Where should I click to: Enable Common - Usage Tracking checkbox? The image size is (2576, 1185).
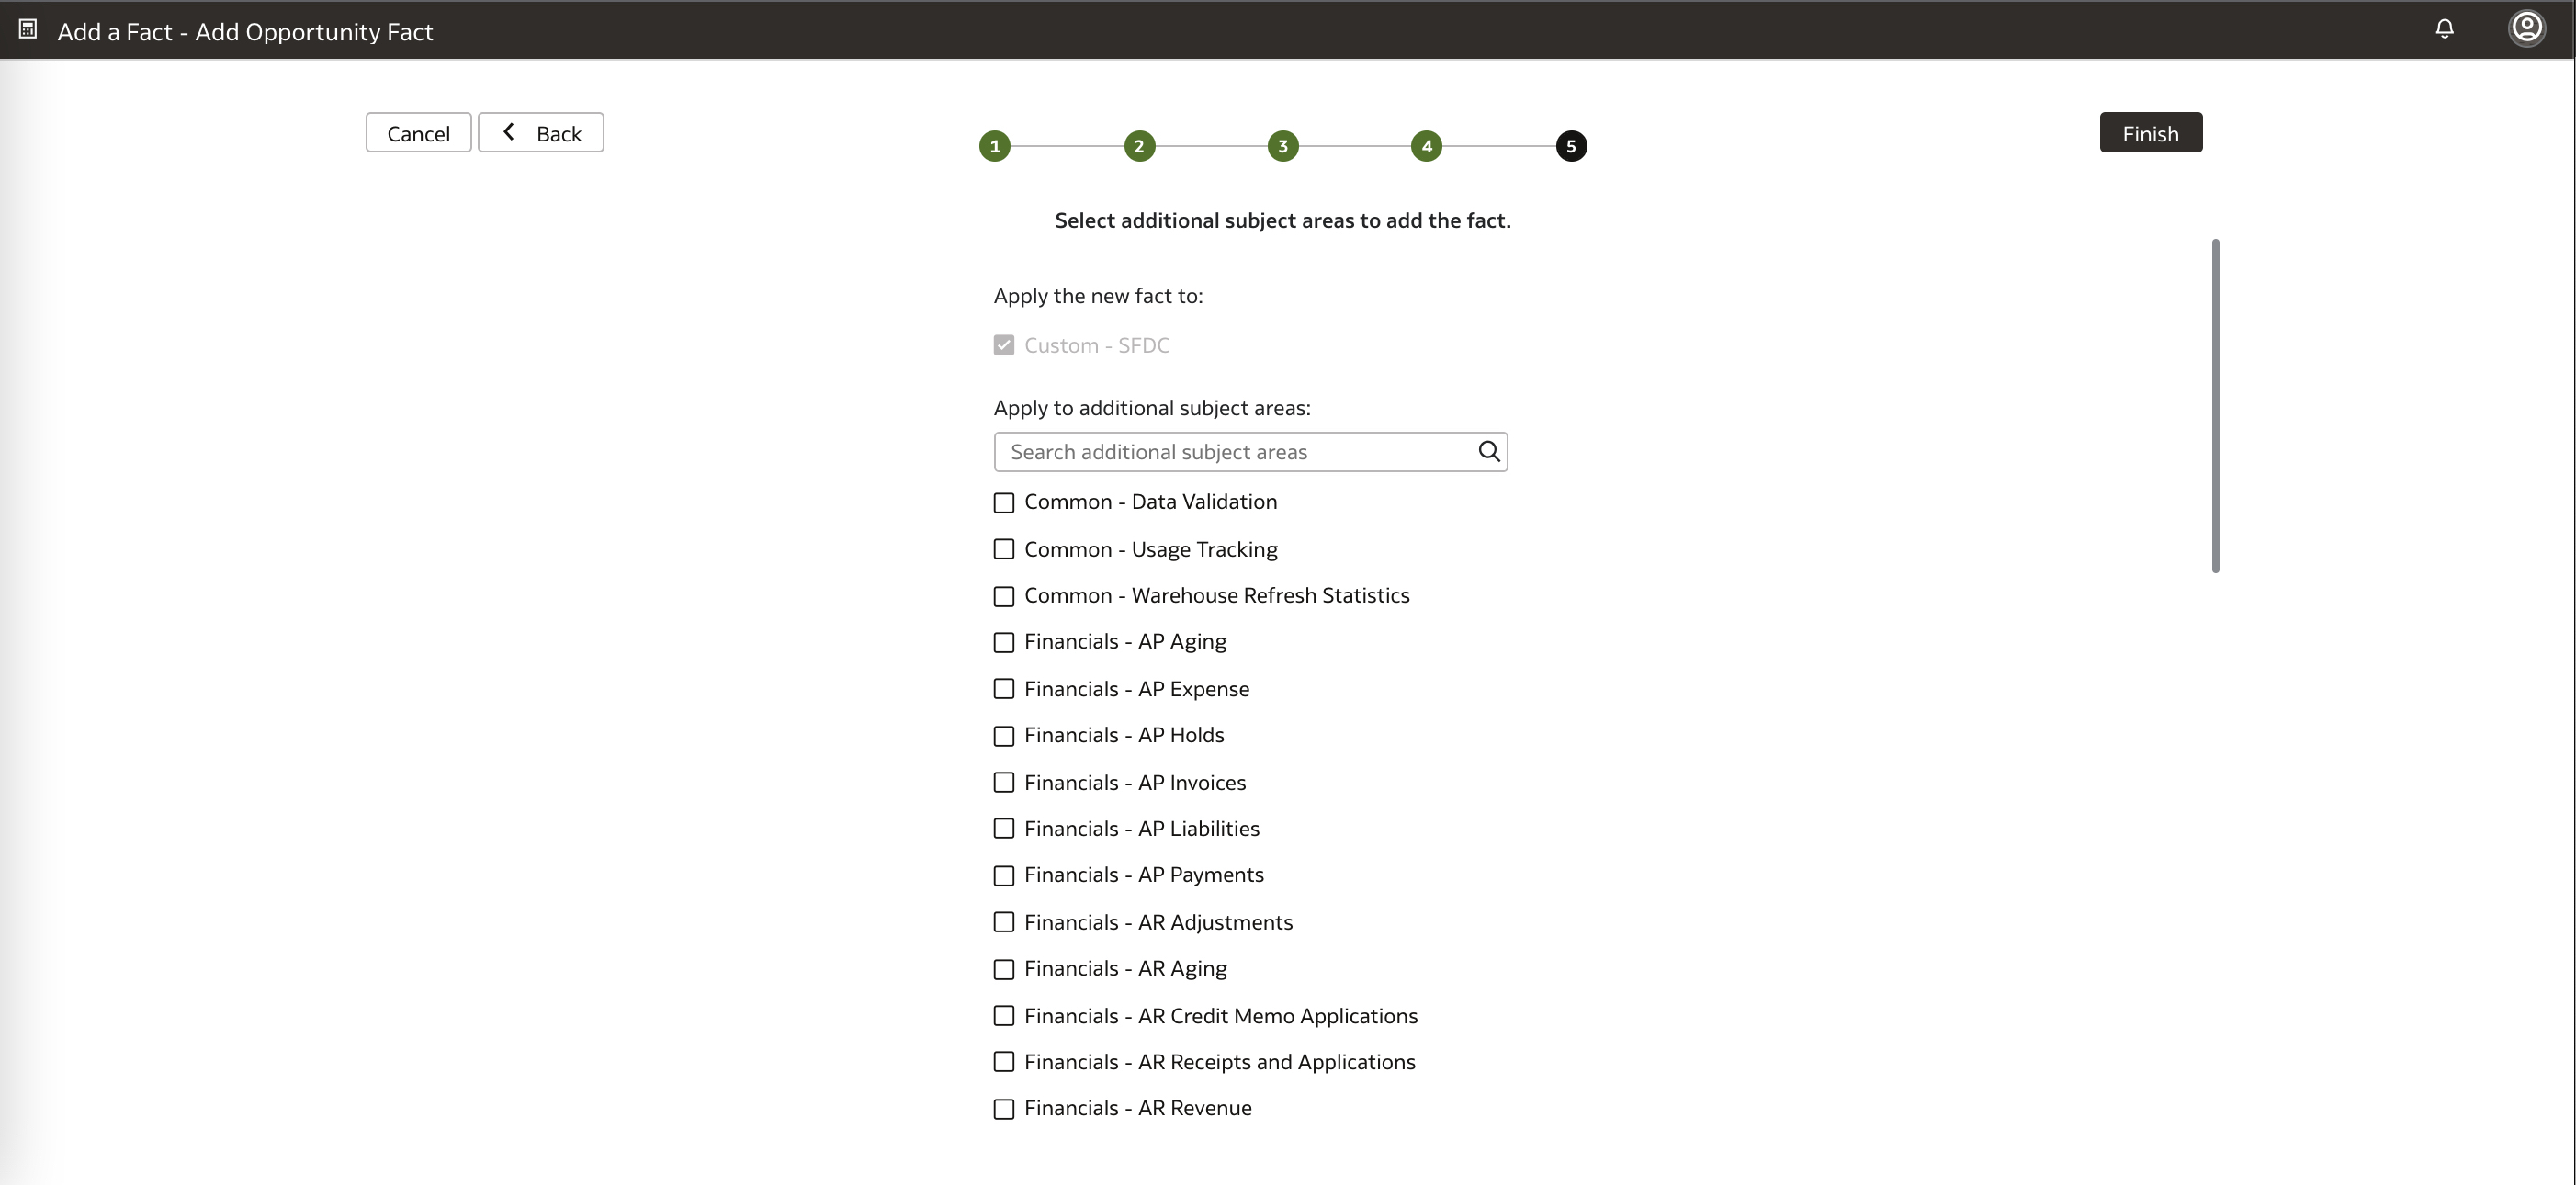click(x=1004, y=549)
